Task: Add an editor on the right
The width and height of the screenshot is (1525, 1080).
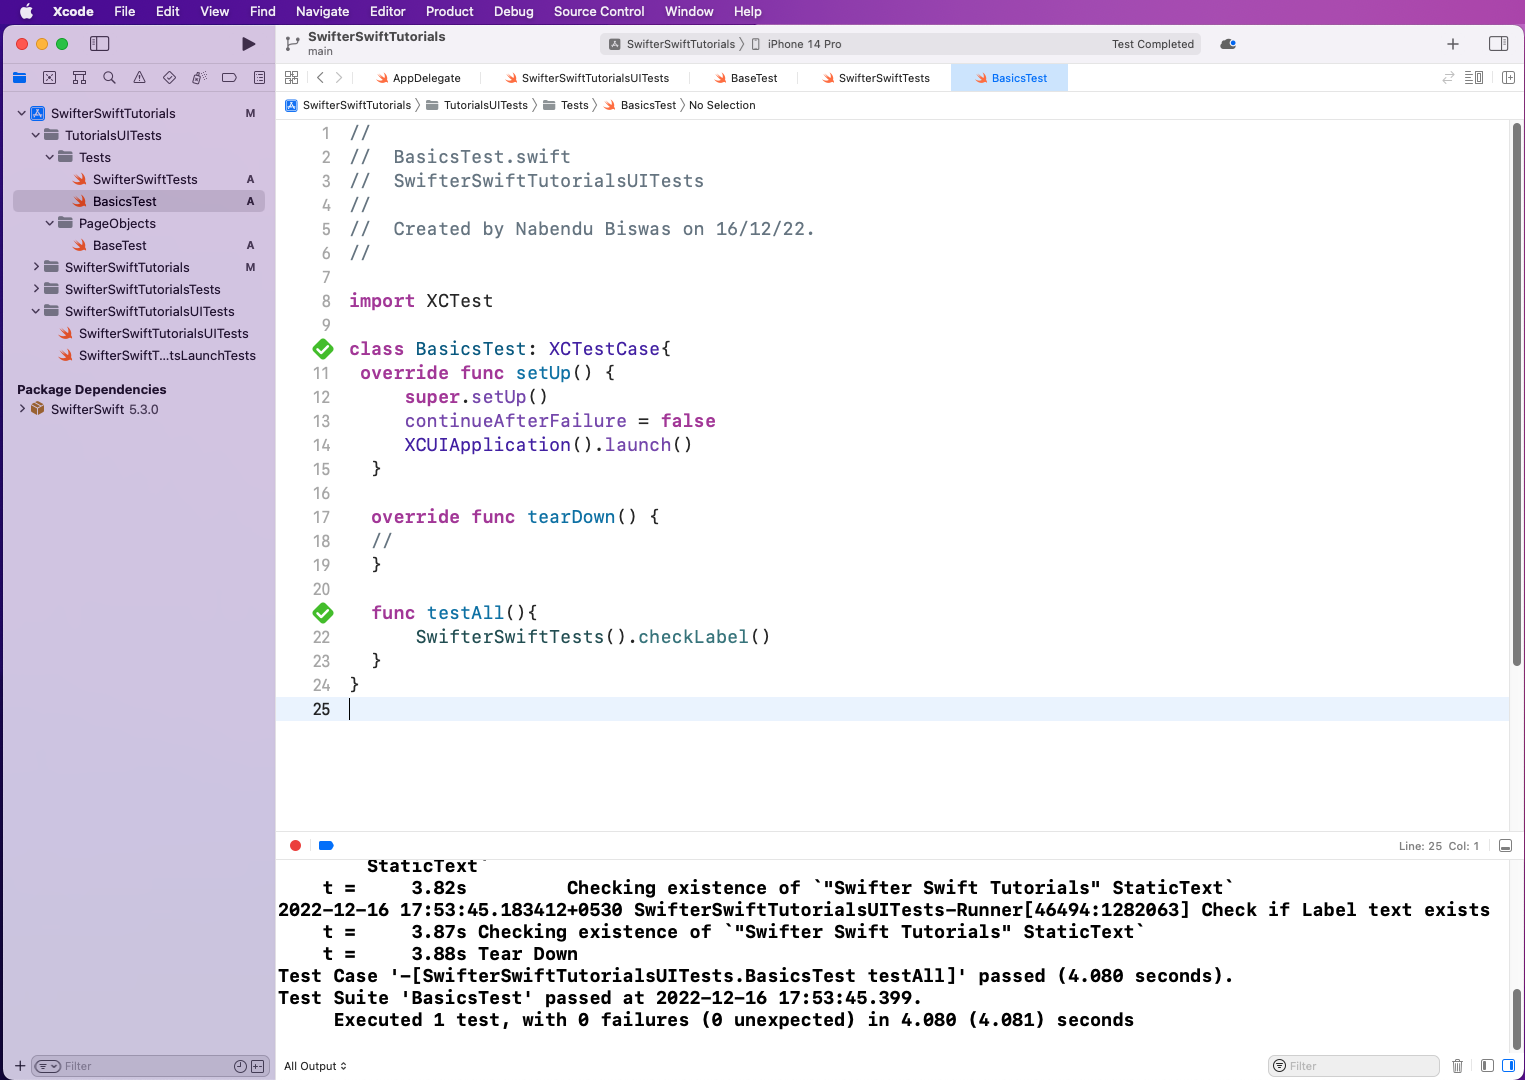Action: pos(1508,78)
